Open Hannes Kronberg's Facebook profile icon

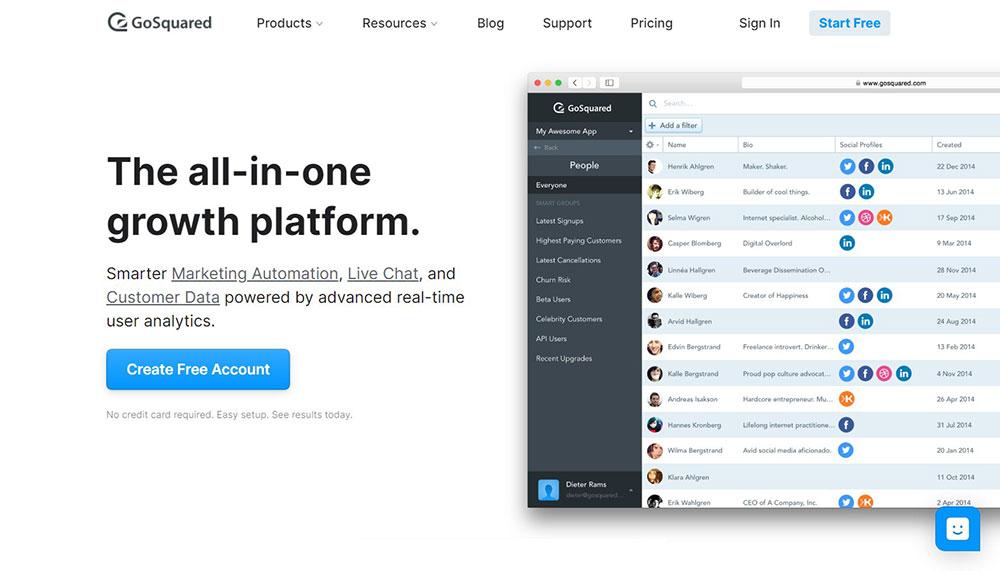846,425
